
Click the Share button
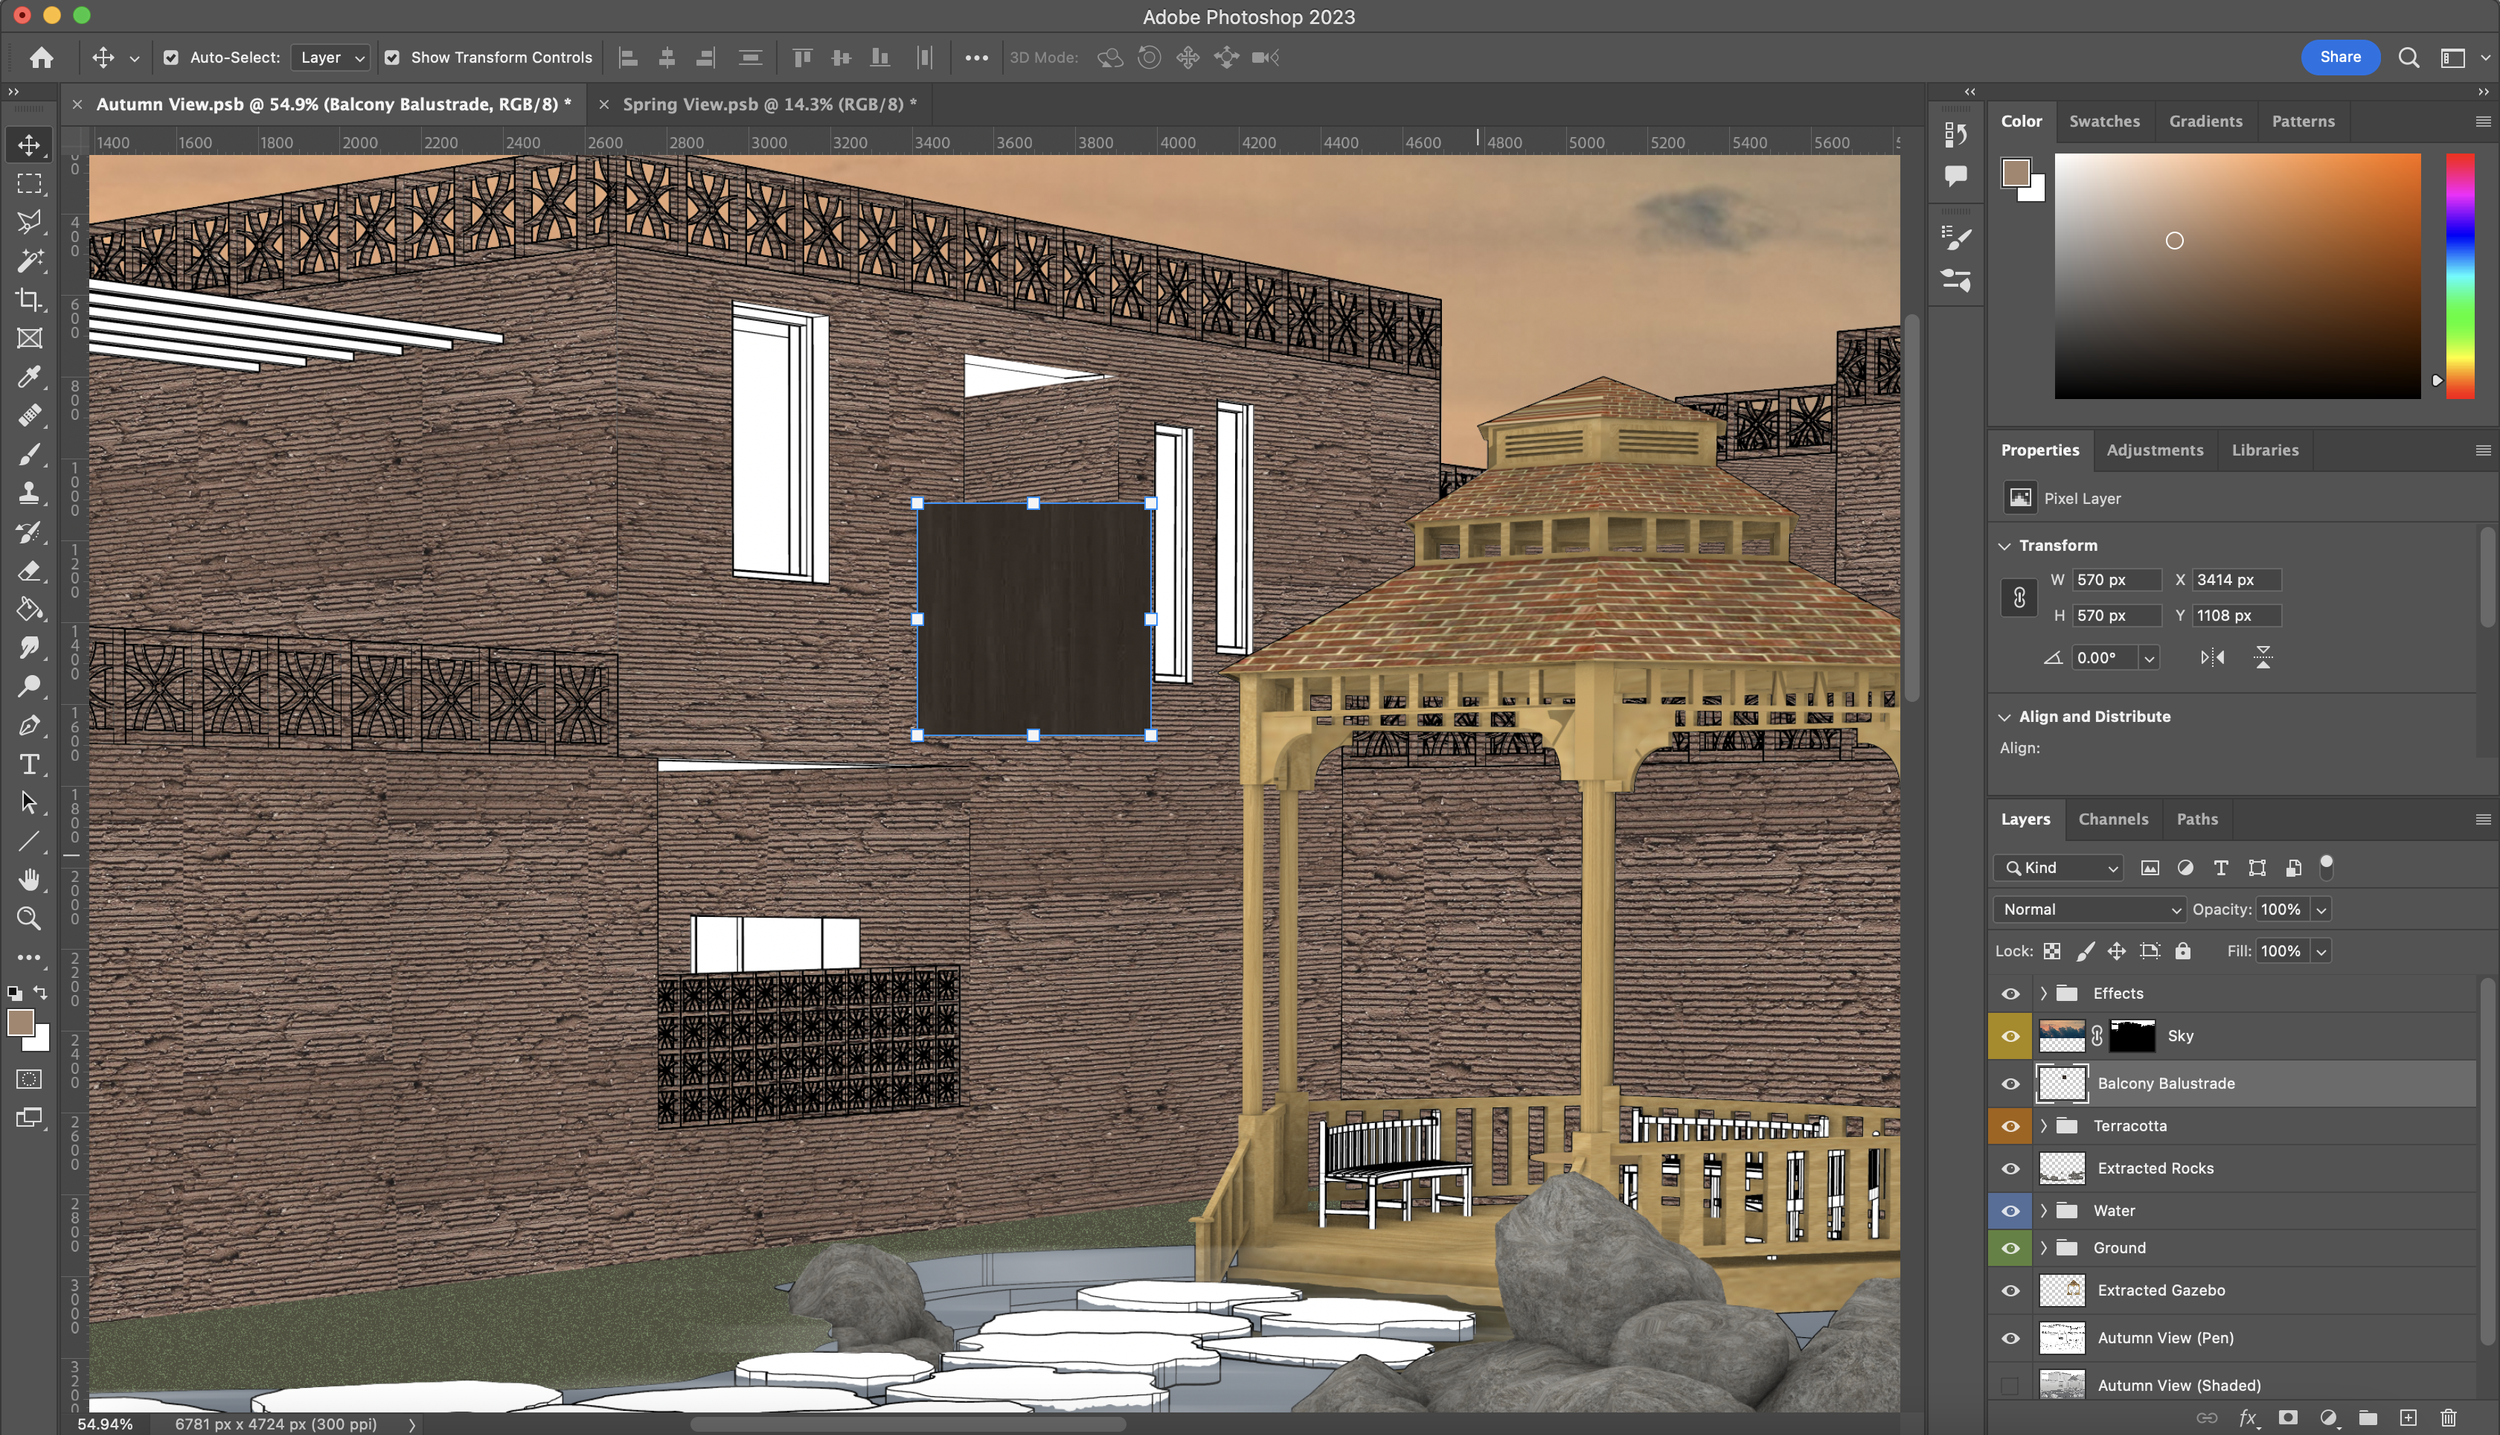[2340, 57]
